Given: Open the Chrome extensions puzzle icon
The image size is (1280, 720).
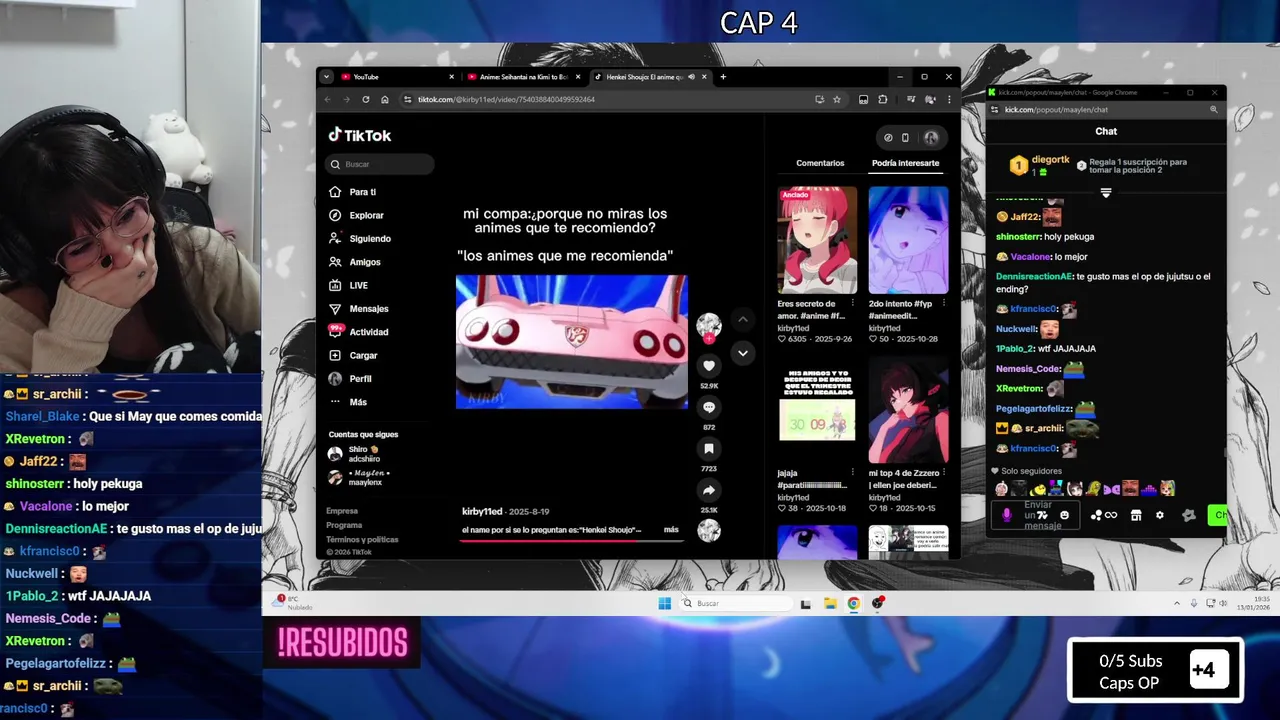Looking at the screenshot, I should [882, 99].
